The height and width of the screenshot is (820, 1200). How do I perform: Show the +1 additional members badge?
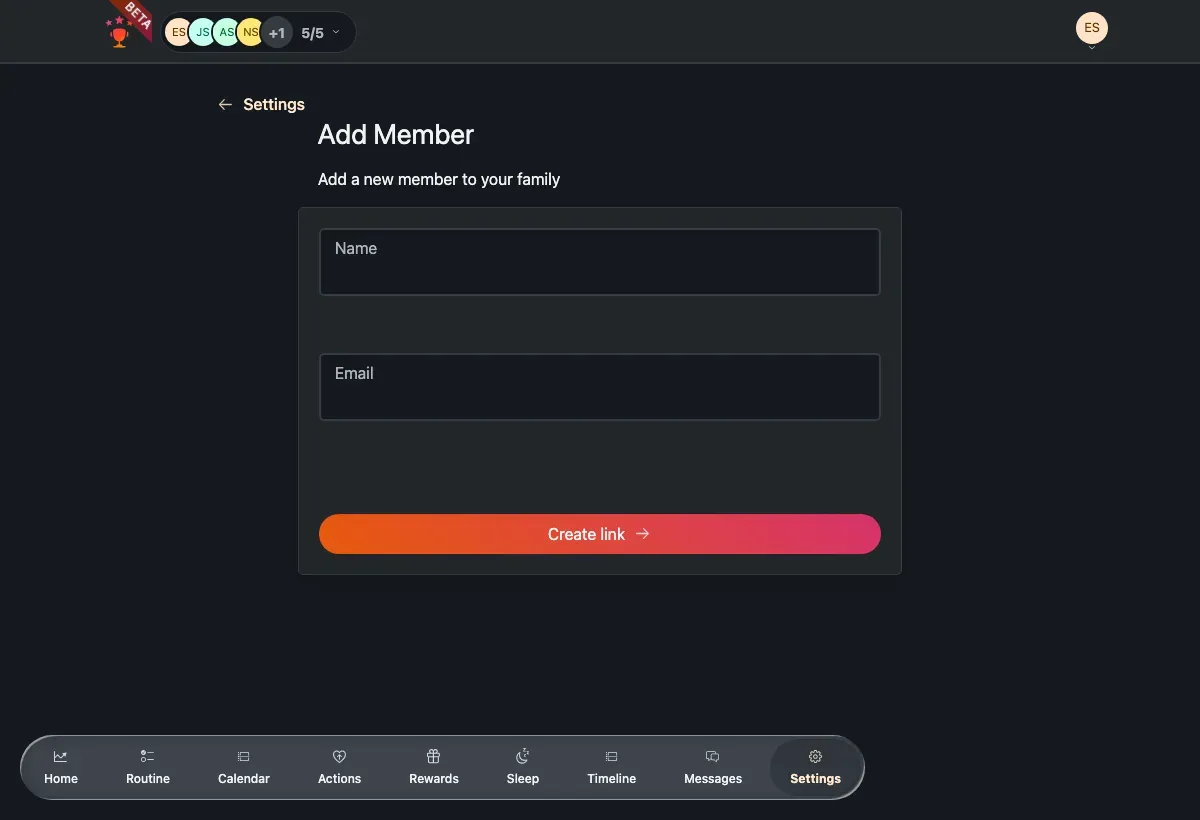tap(277, 33)
